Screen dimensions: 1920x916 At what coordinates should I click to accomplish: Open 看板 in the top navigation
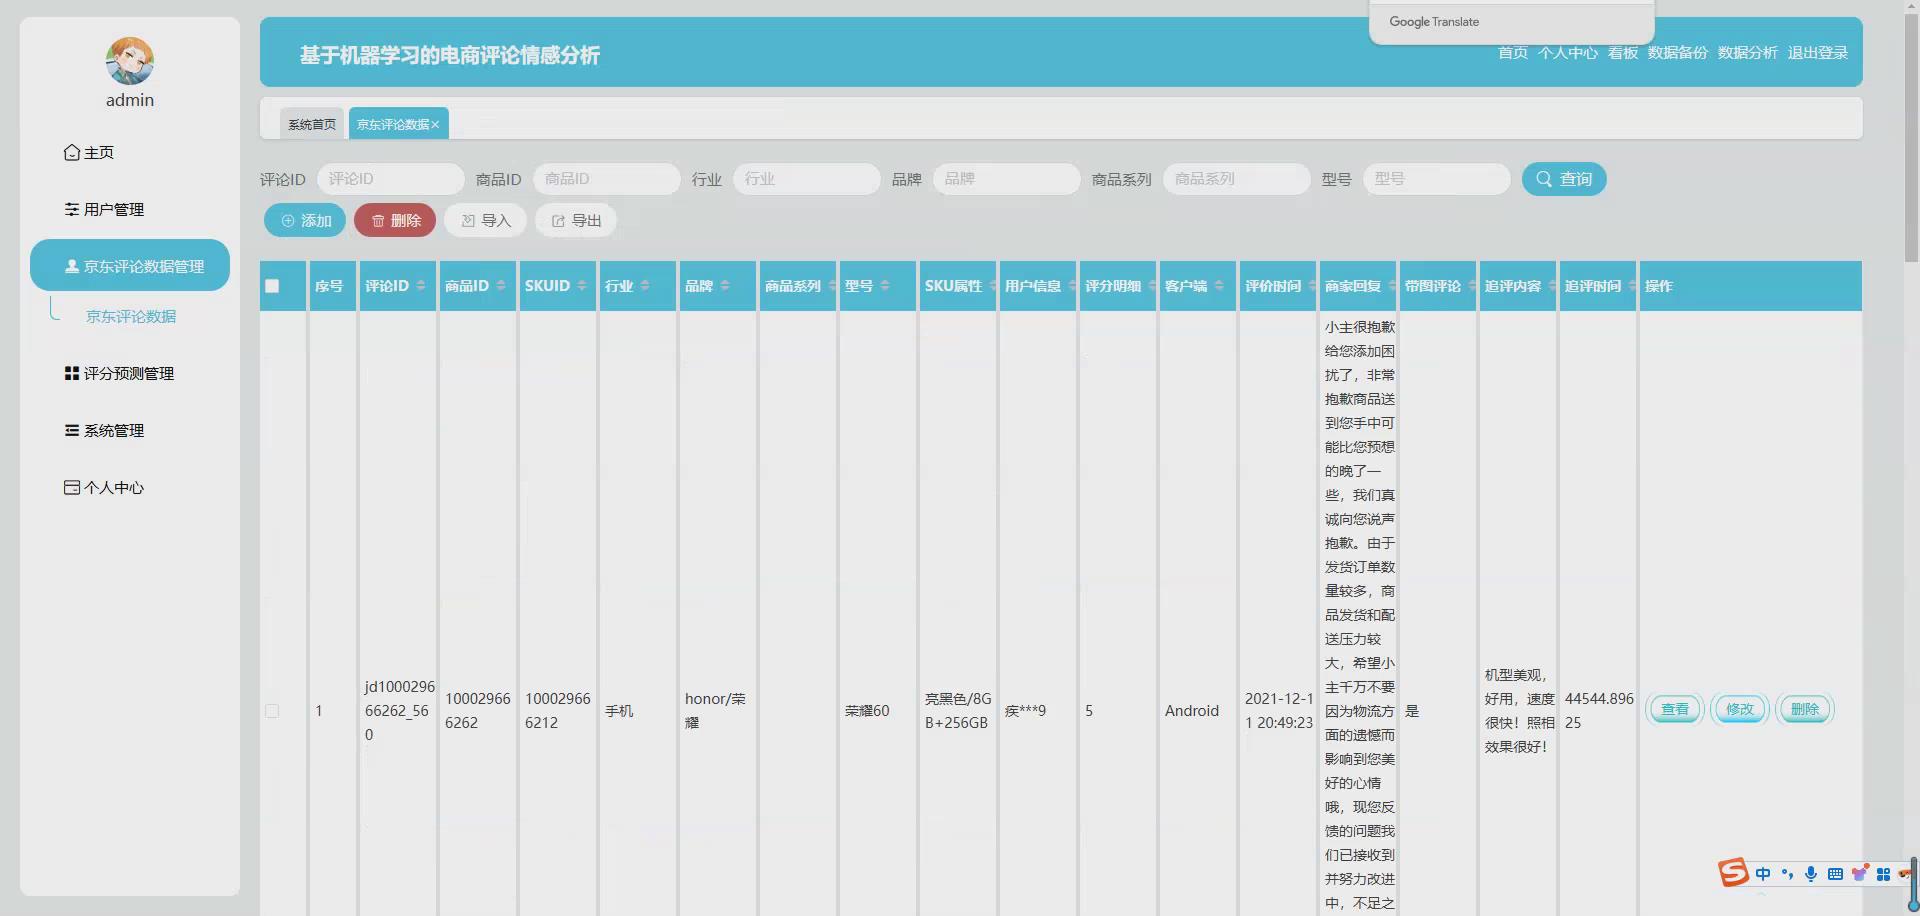(1622, 53)
